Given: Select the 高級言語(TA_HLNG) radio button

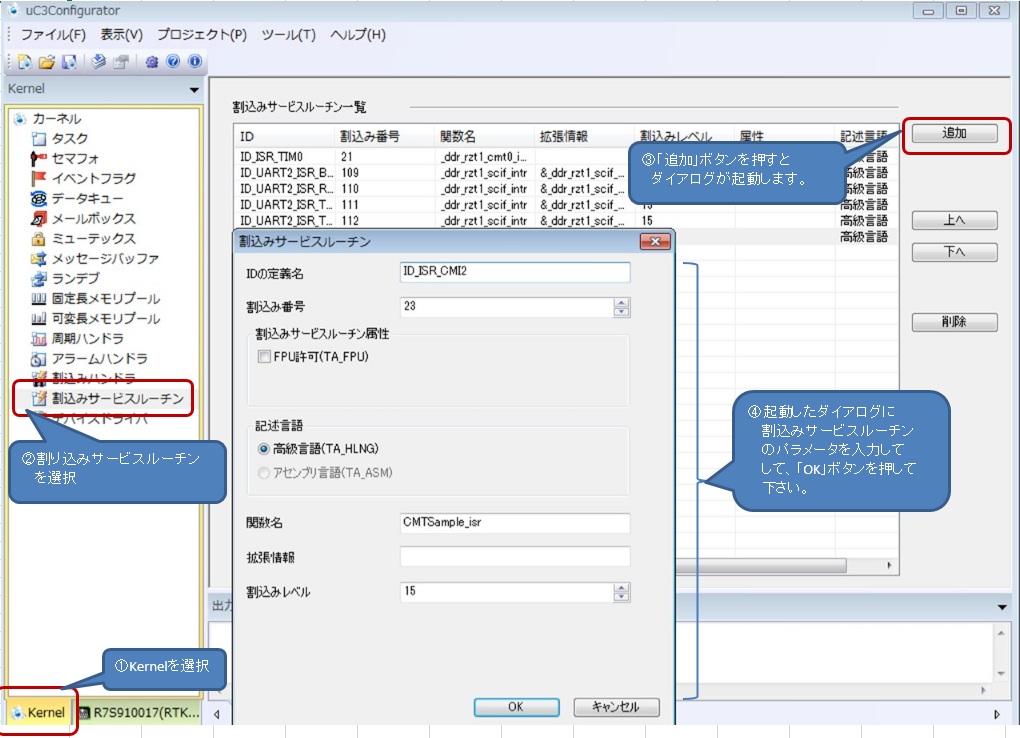Looking at the screenshot, I should [x=265, y=449].
